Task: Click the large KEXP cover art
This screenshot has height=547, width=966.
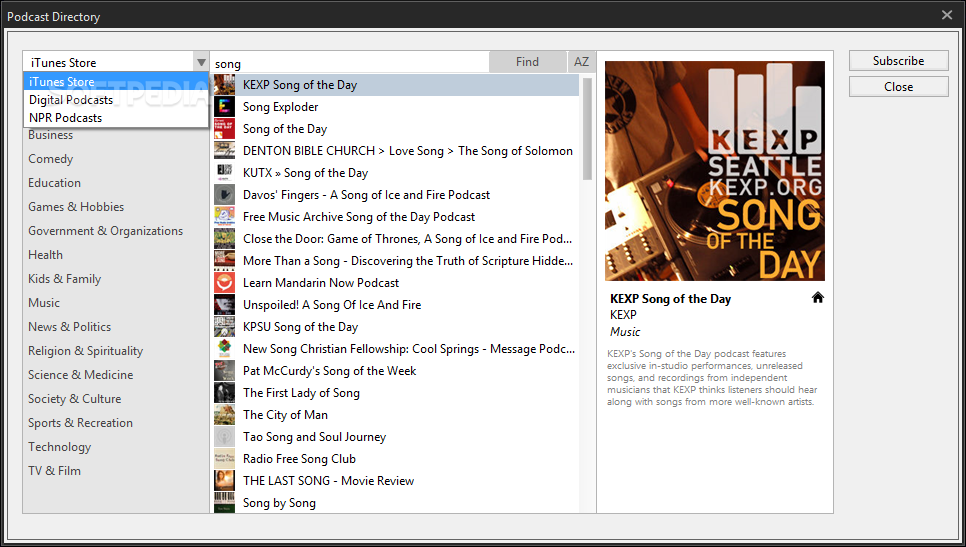Action: click(x=715, y=171)
